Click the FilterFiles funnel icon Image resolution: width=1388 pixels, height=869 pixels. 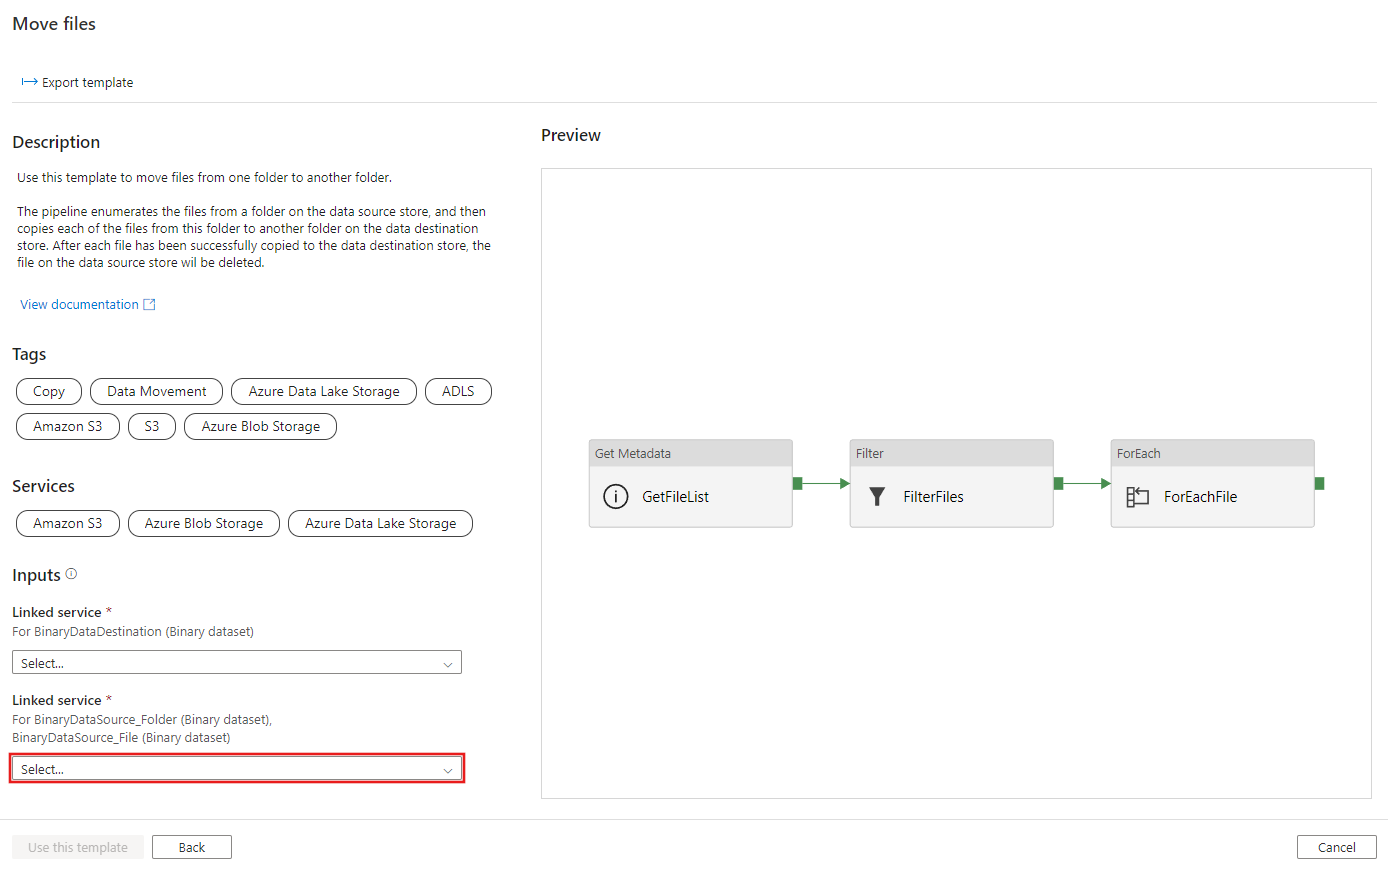click(877, 496)
